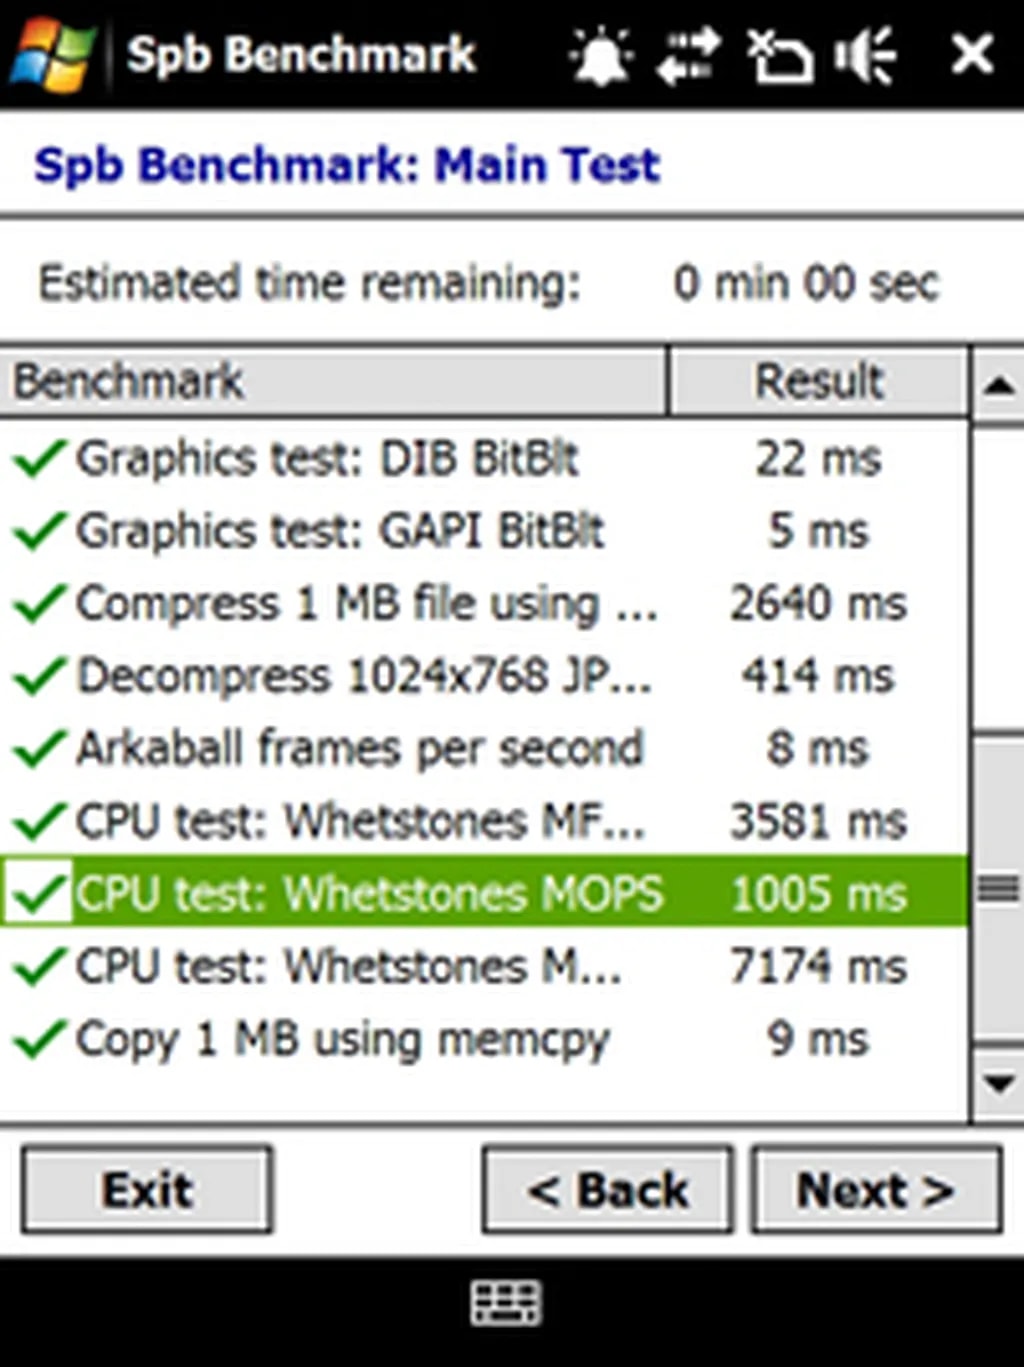The width and height of the screenshot is (1024, 1367).
Task: Click the scroll up arrow
Action: tap(999, 385)
